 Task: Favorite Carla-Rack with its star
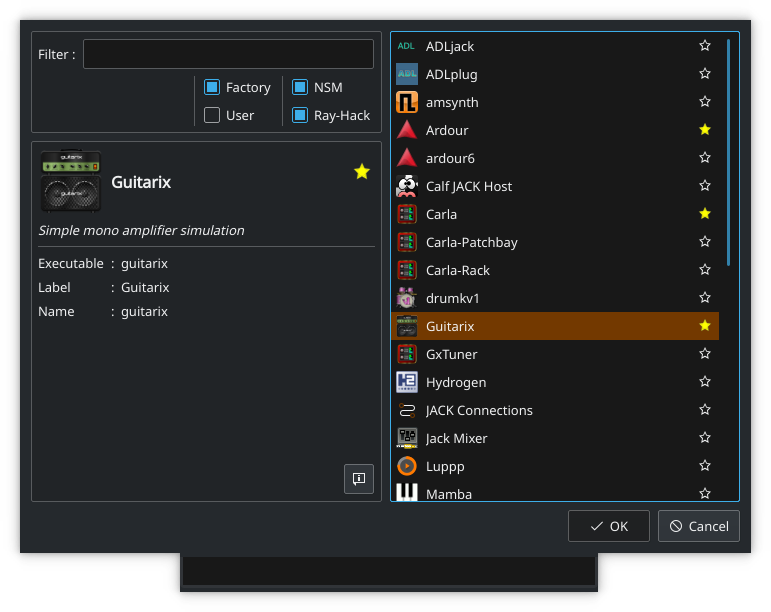pyautogui.click(x=705, y=270)
